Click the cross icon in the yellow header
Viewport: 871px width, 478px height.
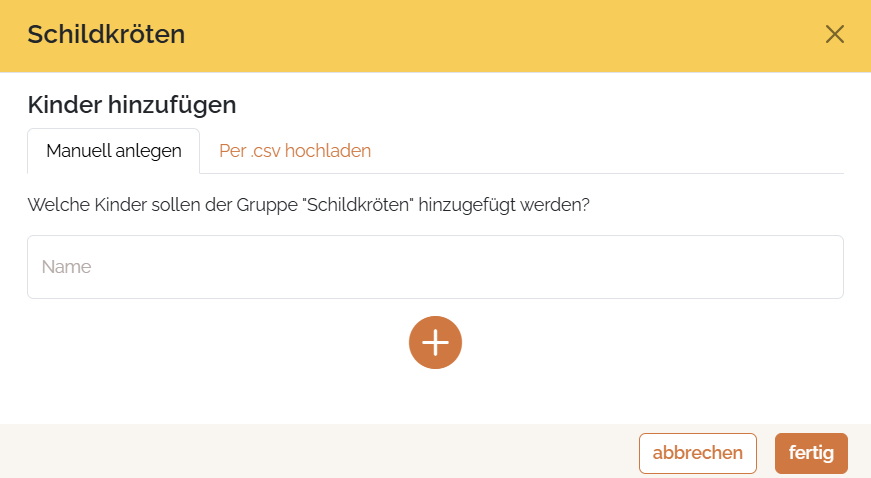[x=835, y=34]
